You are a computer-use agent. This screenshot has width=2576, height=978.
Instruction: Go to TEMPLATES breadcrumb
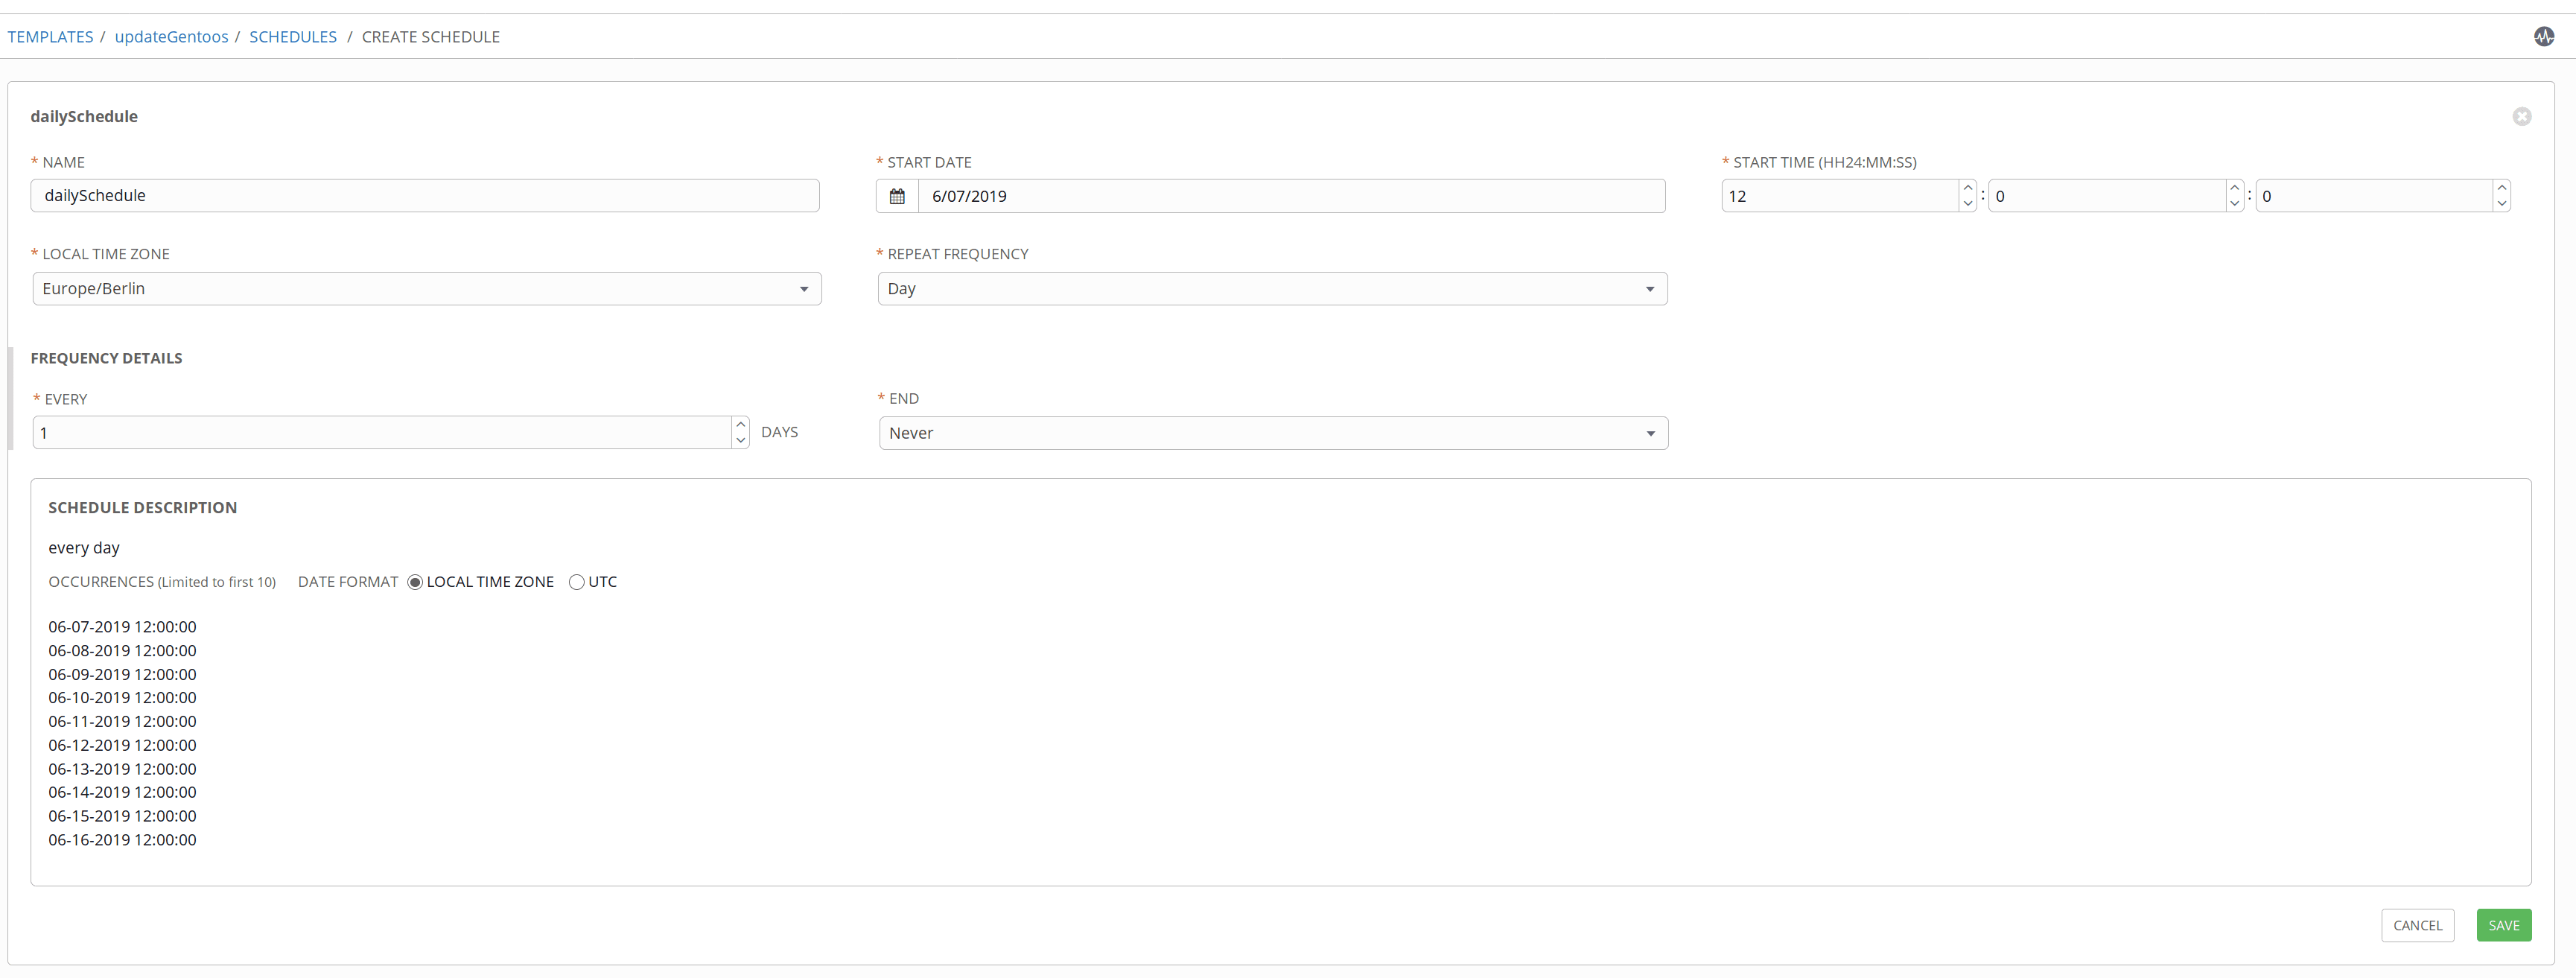point(50,37)
